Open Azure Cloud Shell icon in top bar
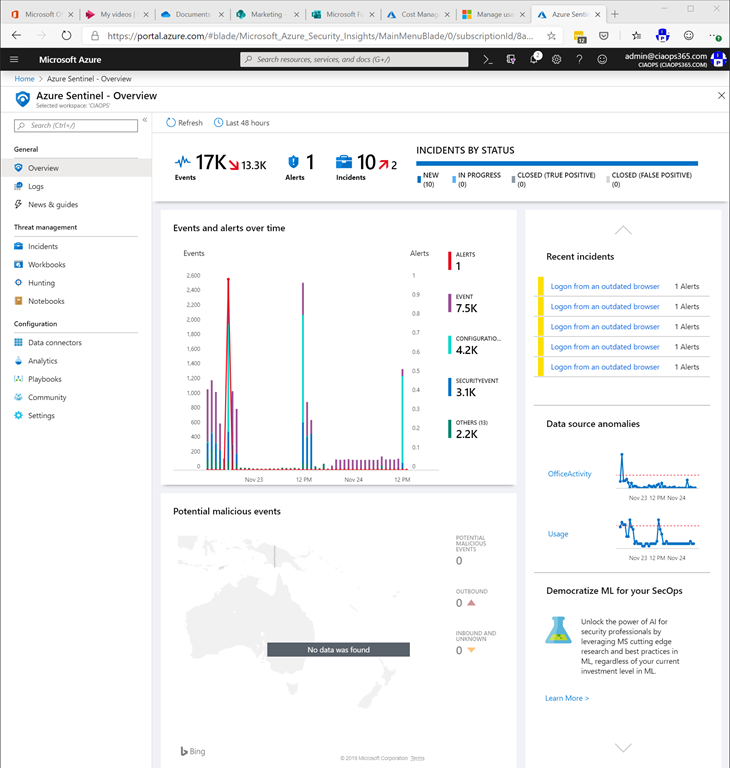730x768 pixels. (488, 60)
